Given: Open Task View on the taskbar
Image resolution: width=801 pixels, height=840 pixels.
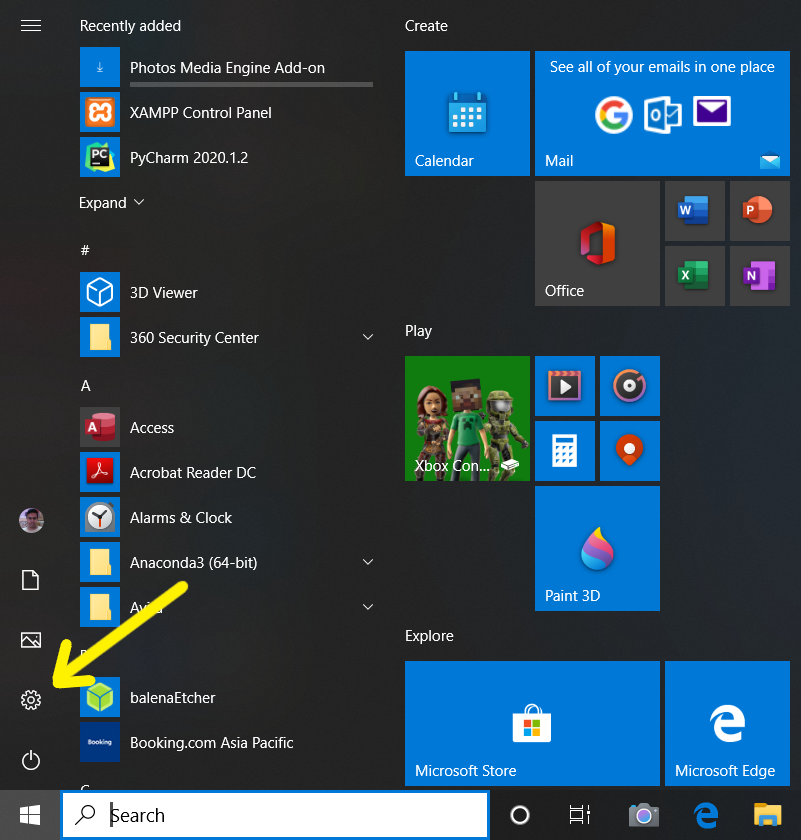Looking at the screenshot, I should pyautogui.click(x=580, y=815).
